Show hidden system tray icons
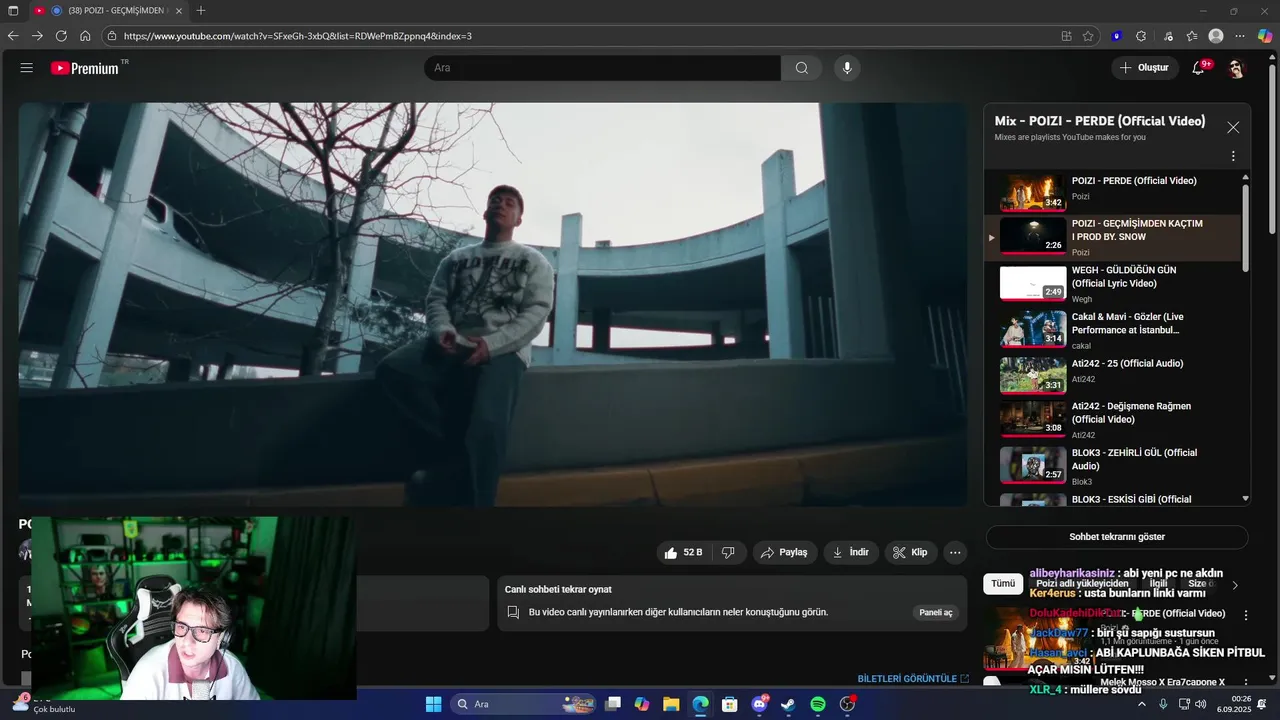 (x=1142, y=704)
